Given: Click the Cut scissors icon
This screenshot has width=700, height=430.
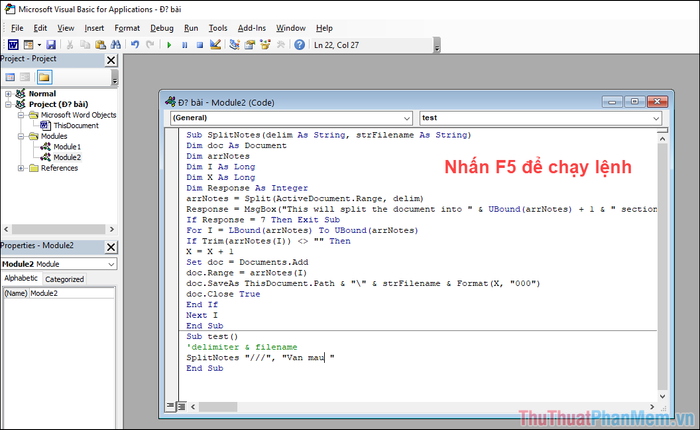Looking at the screenshot, I should pos(70,45).
